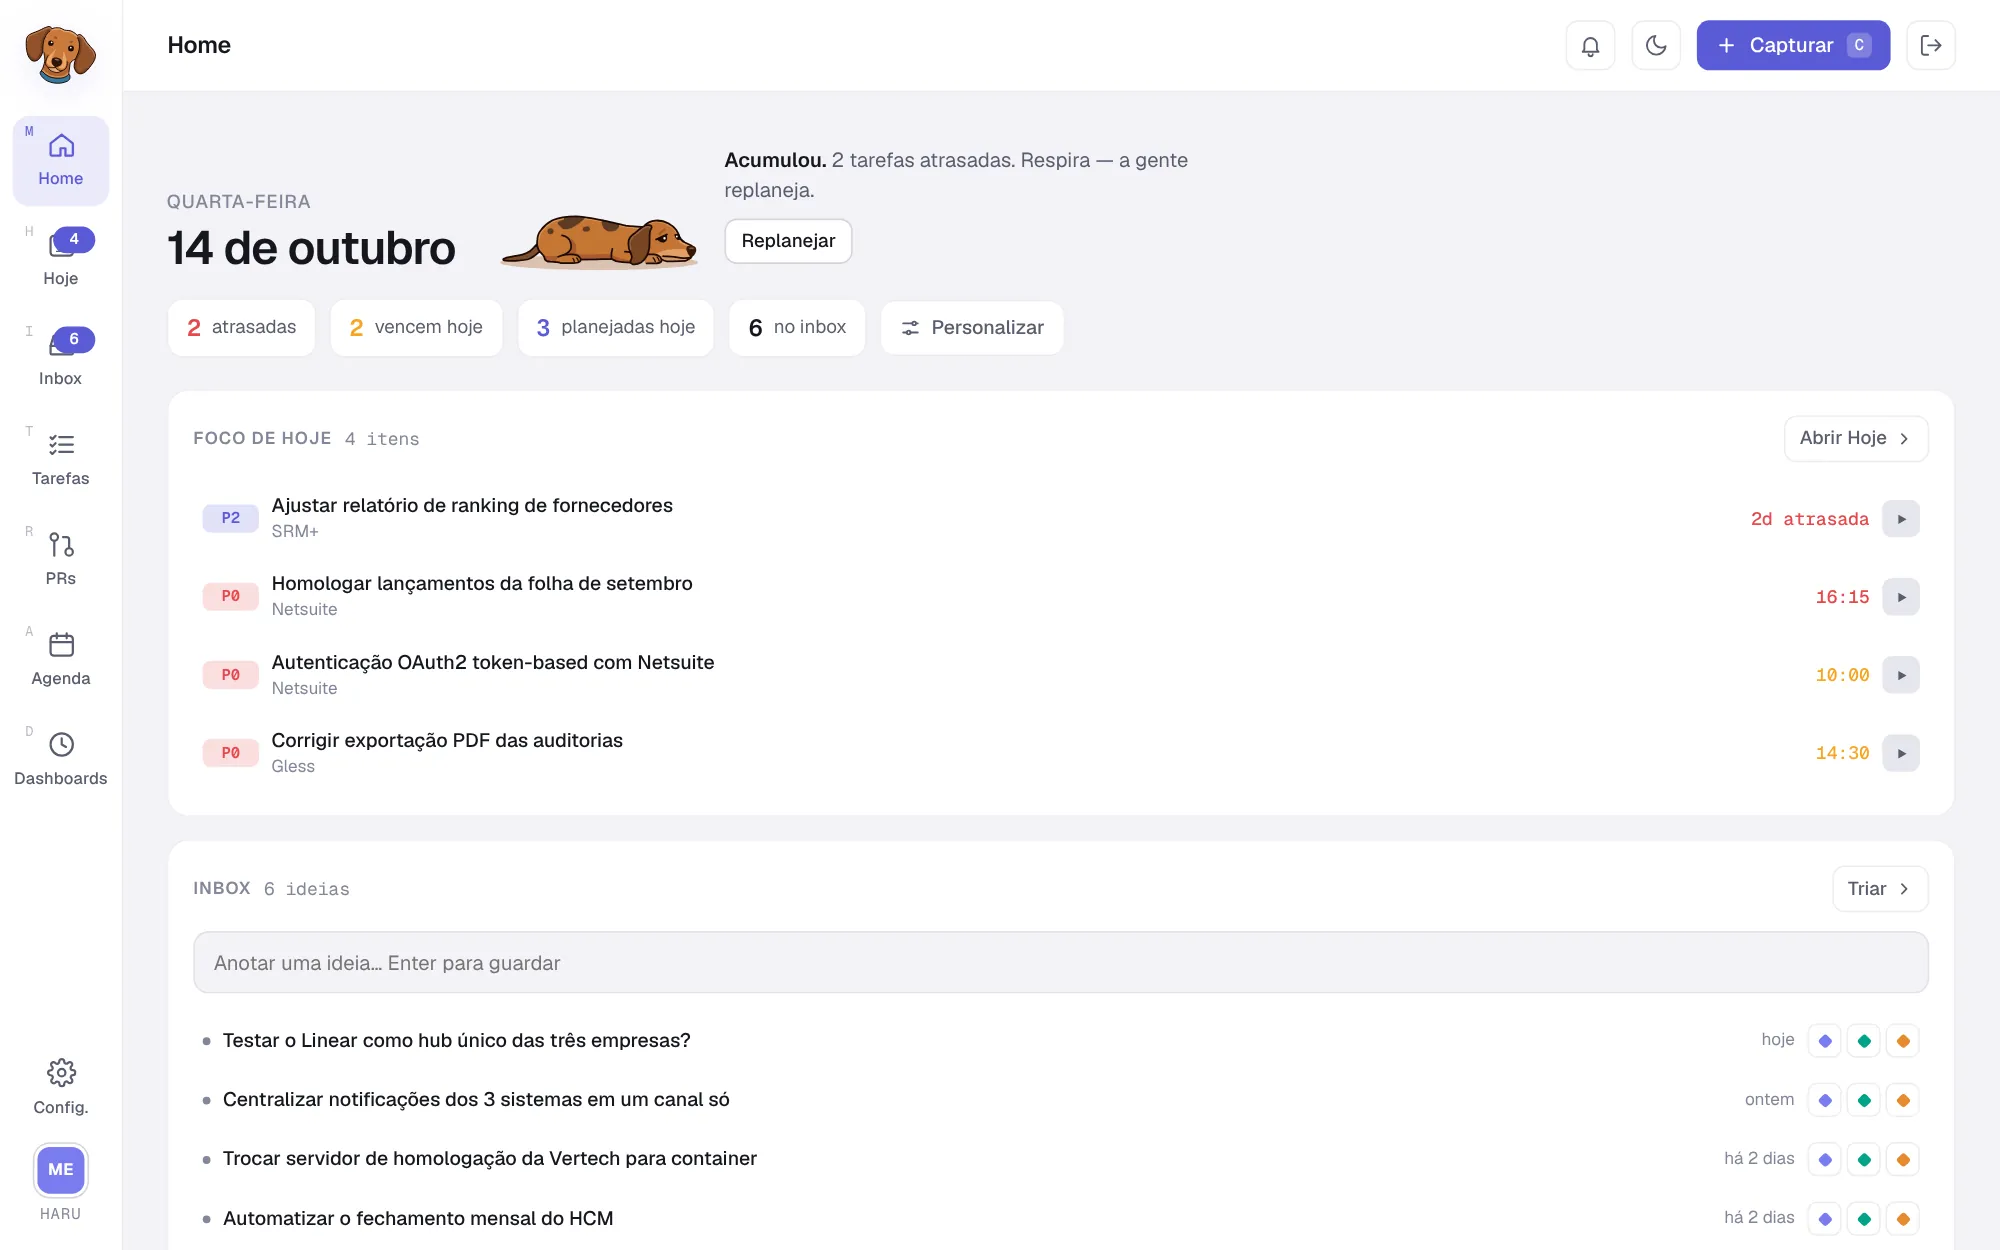
Task: Select the 2 atrasadas chip
Action: [241, 328]
